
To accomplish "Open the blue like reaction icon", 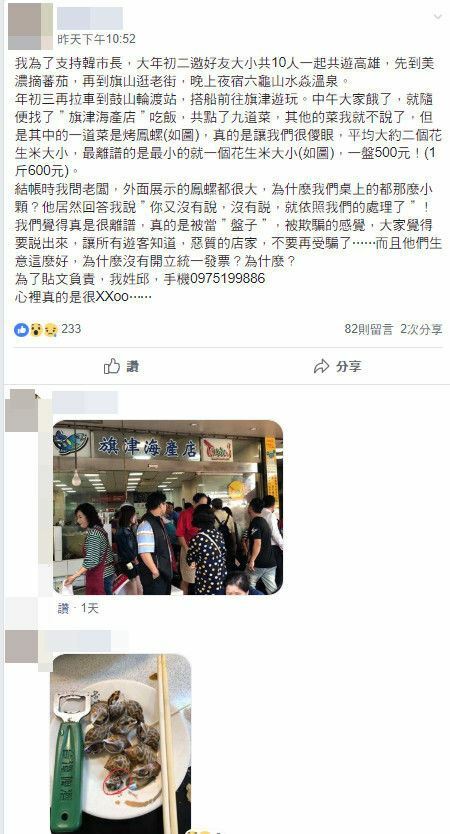I will [21, 329].
